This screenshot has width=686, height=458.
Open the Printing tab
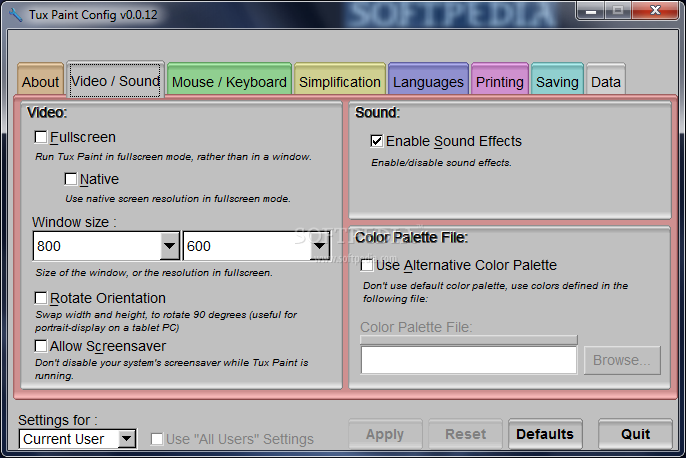[x=500, y=79]
